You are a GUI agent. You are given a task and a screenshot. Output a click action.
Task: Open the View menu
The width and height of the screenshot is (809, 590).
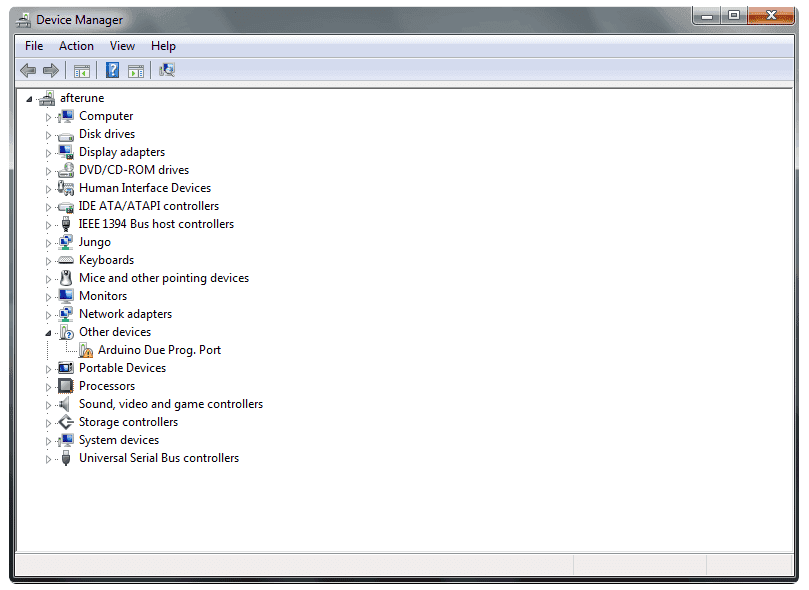pyautogui.click(x=122, y=46)
